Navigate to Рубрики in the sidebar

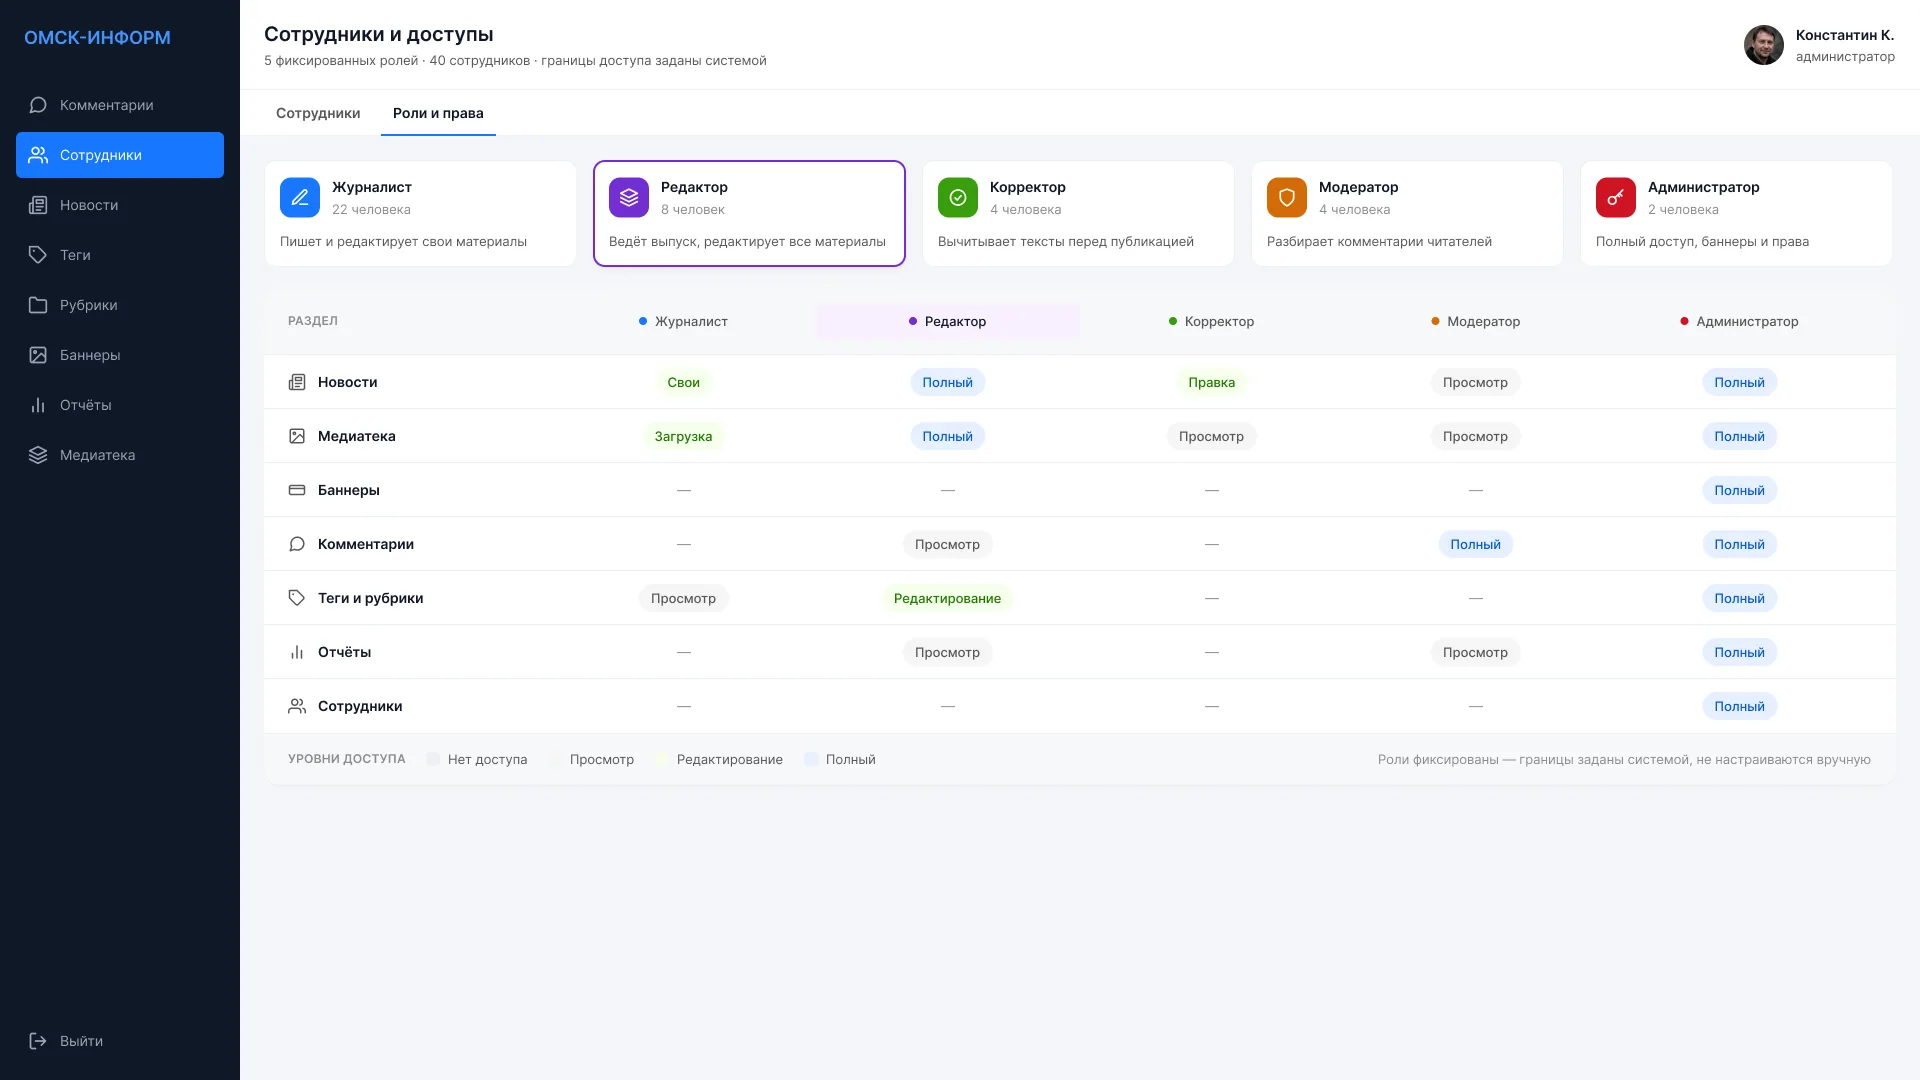click(120, 305)
